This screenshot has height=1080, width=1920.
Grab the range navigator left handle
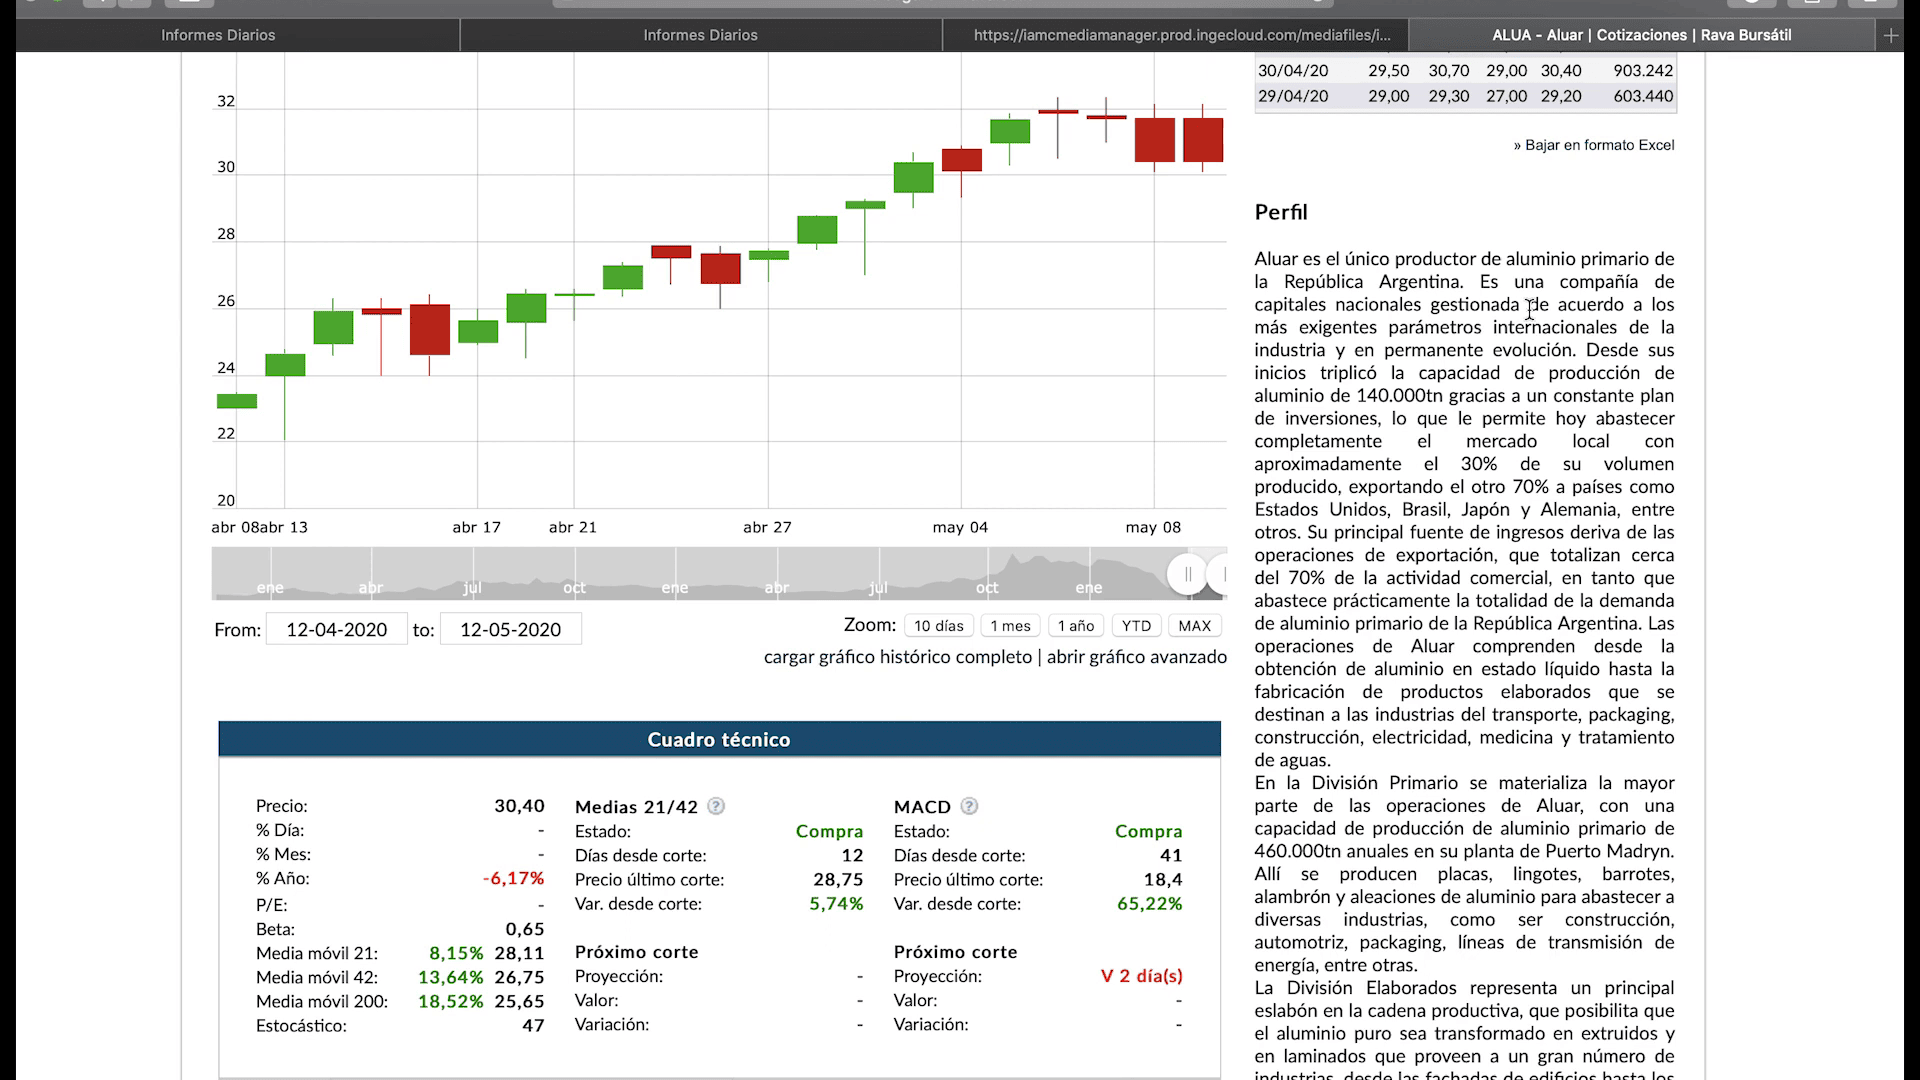pyautogui.click(x=1187, y=574)
